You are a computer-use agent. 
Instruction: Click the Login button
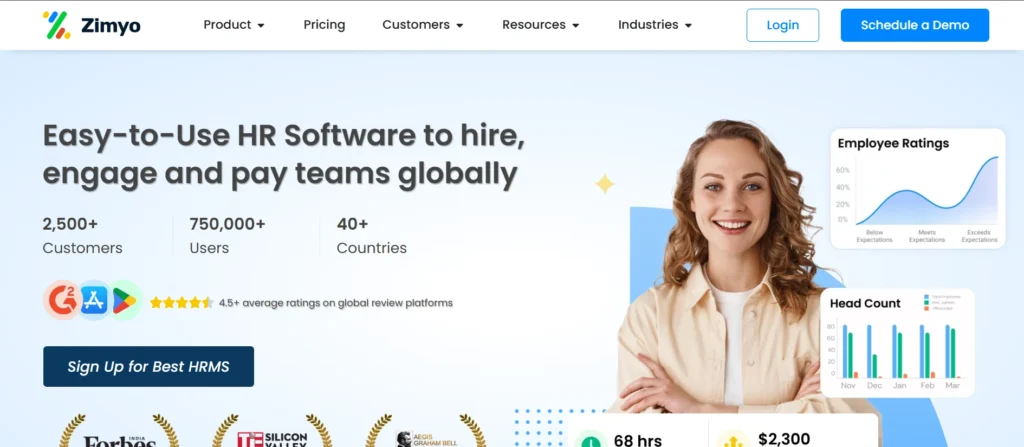782,25
